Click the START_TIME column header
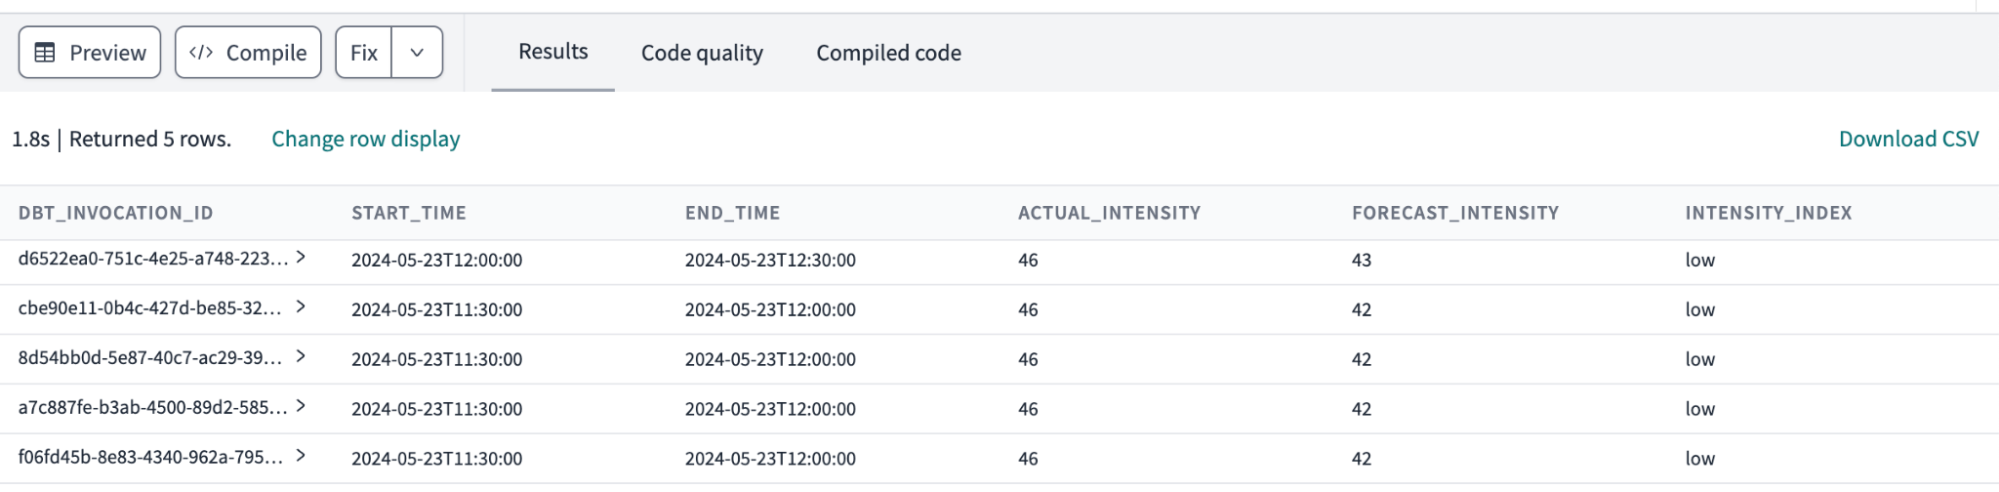Viewport: 1999px width, 492px height. click(408, 213)
